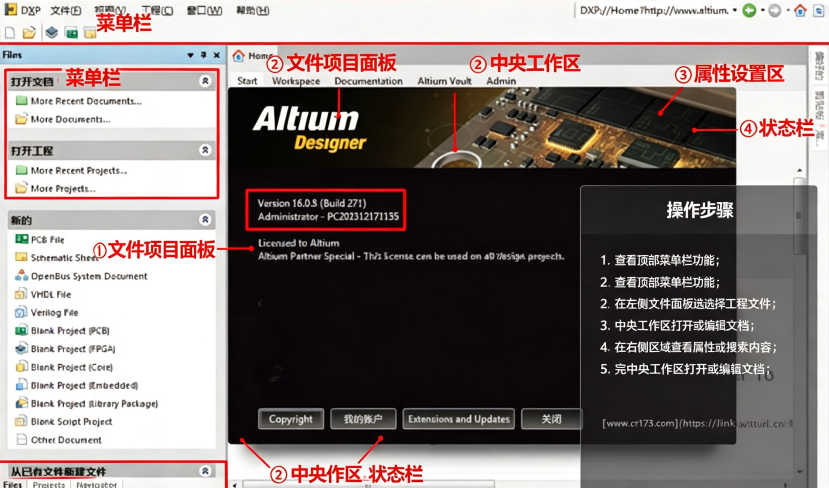The height and width of the screenshot is (488, 829).
Task: Switch to the Start tab
Action: pos(247,81)
